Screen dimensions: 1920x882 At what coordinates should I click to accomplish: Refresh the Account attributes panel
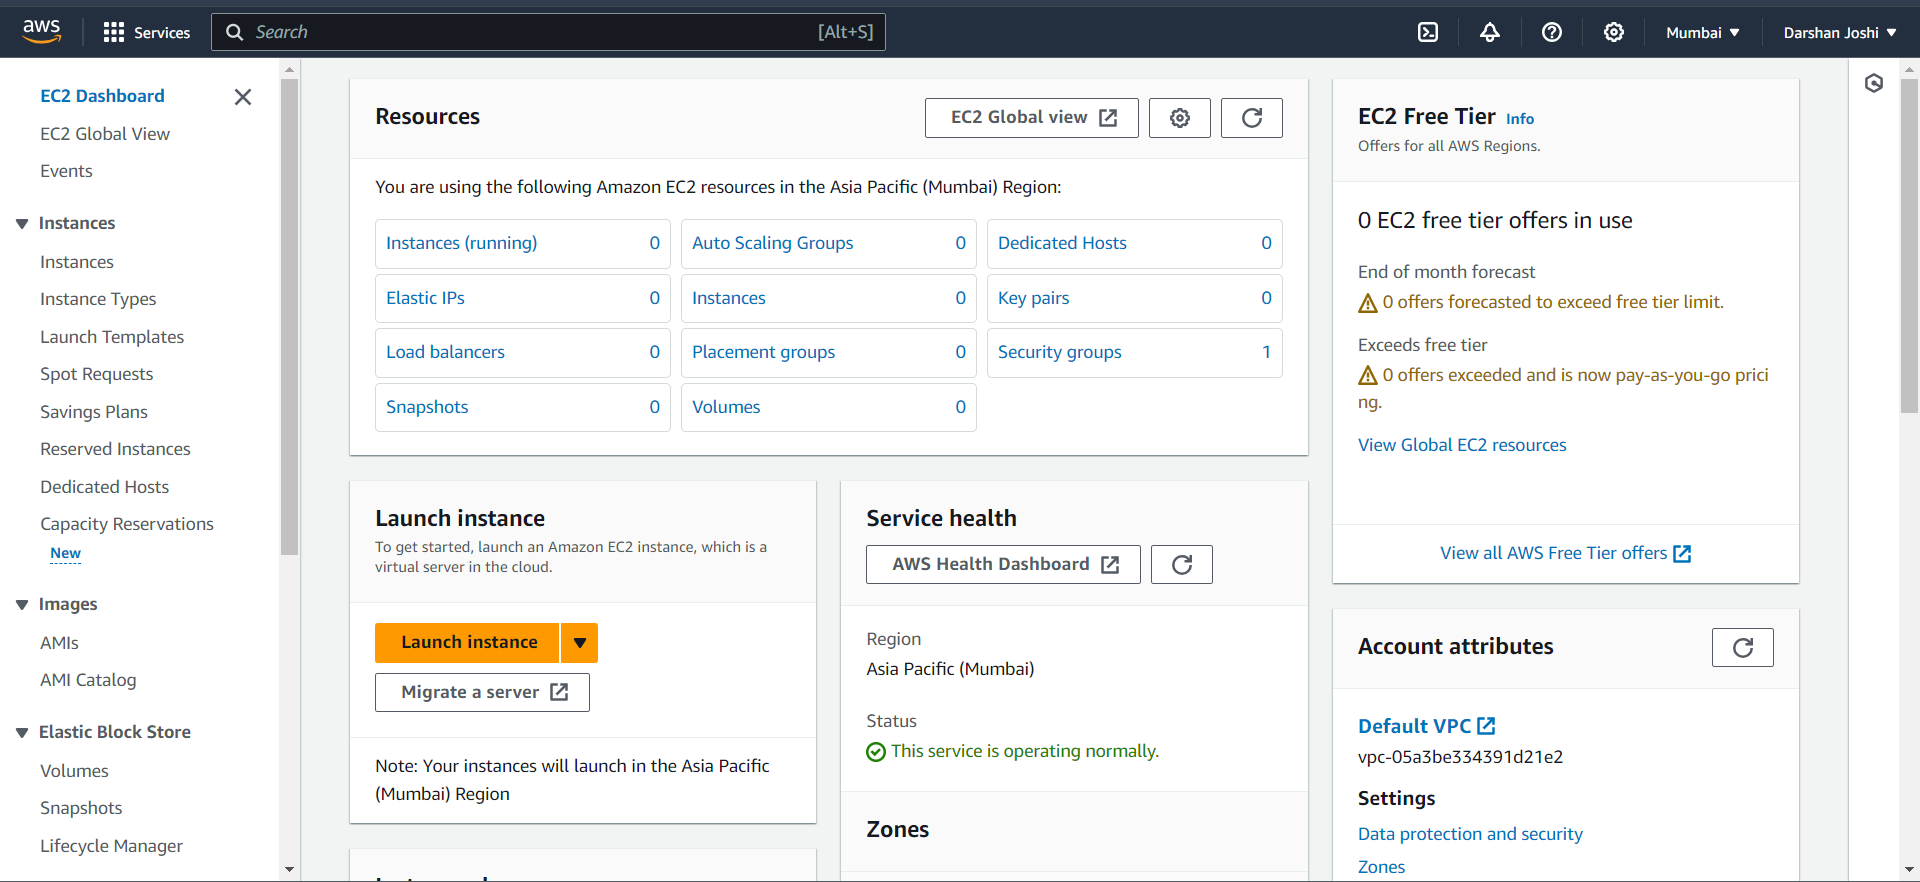click(1743, 648)
